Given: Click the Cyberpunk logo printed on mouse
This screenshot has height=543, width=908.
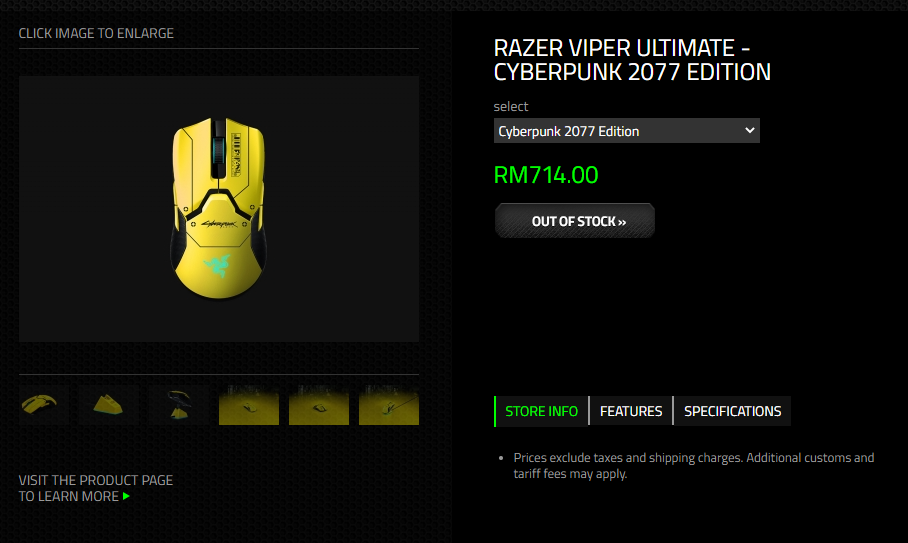Looking at the screenshot, I should [x=219, y=223].
